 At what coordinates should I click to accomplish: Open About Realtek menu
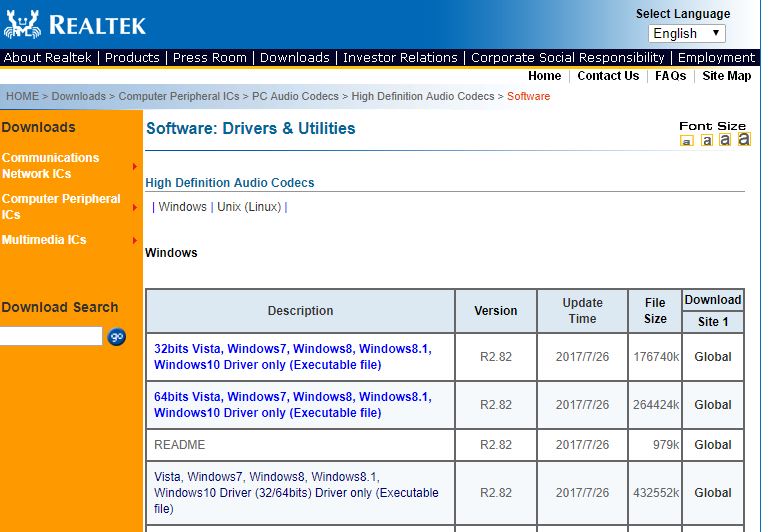[x=47, y=57]
